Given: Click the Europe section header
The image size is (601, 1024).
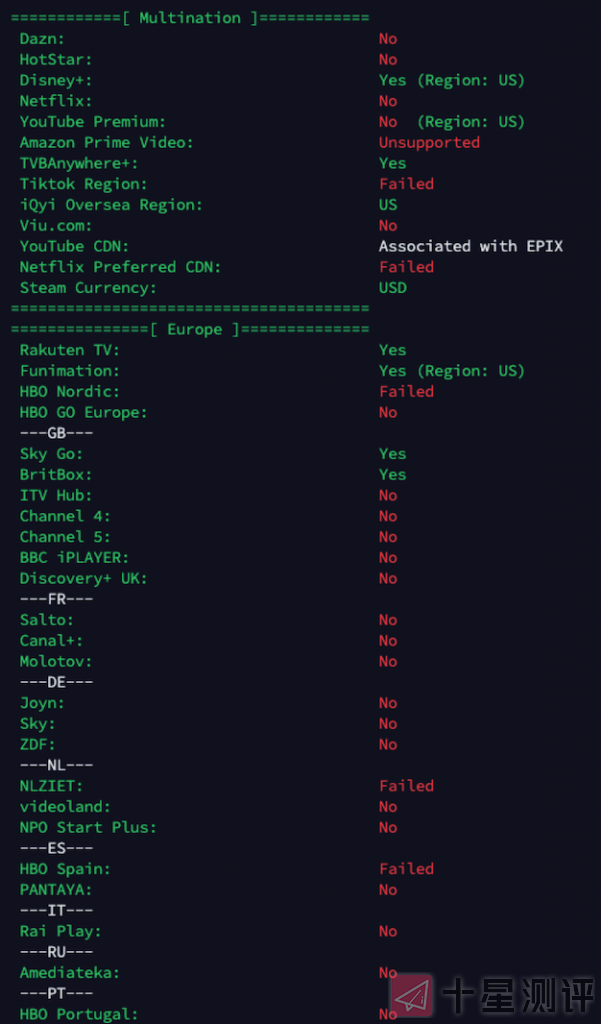Looking at the screenshot, I should 190,329.
